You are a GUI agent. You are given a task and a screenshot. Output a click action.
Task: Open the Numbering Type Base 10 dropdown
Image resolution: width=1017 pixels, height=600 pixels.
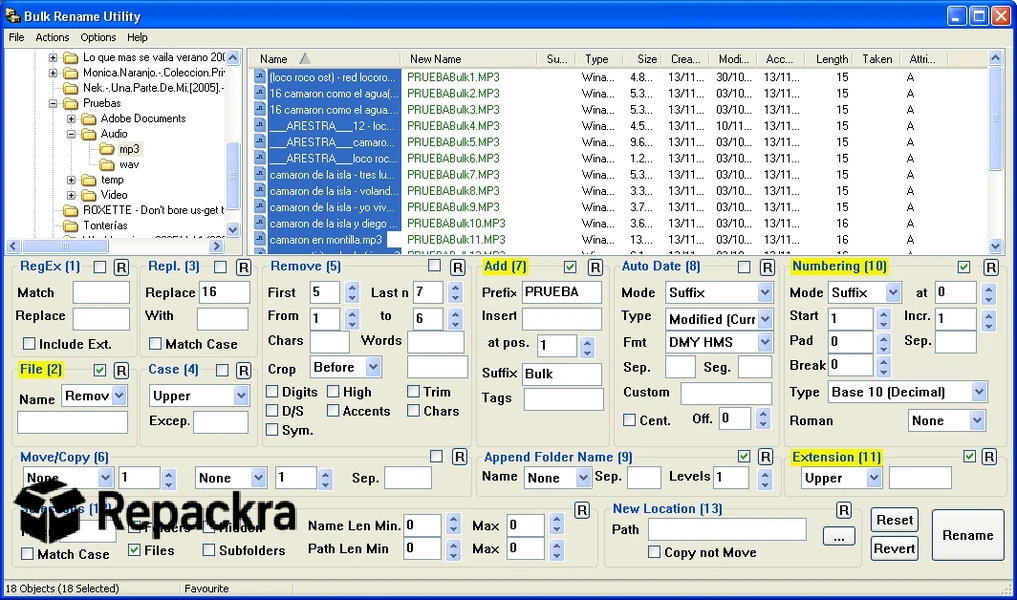click(x=979, y=392)
